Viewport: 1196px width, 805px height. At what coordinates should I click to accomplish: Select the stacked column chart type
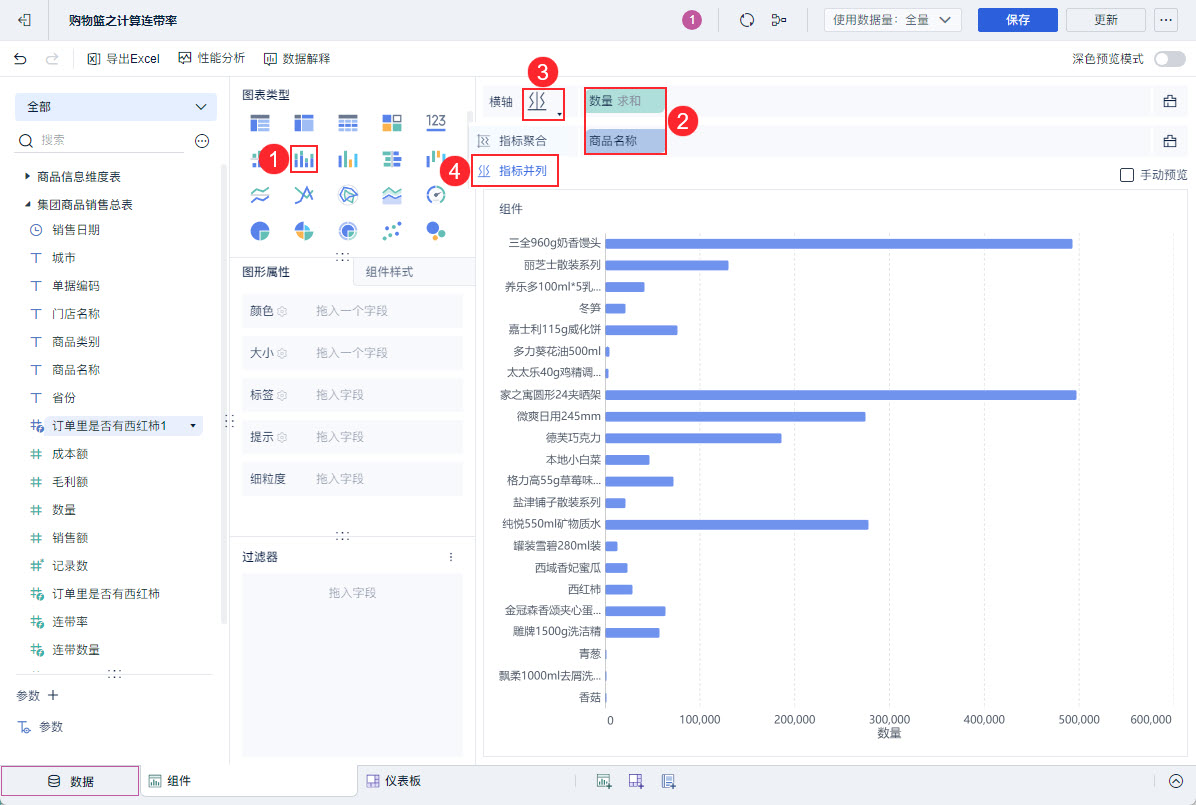304,159
